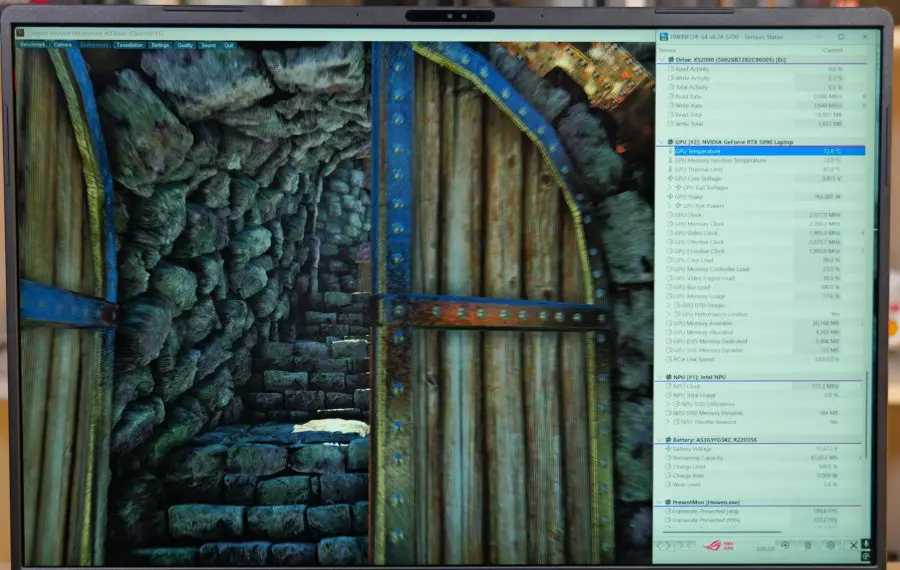Open the Camera menu in Heaven
The height and width of the screenshot is (570, 900).
click(63, 45)
